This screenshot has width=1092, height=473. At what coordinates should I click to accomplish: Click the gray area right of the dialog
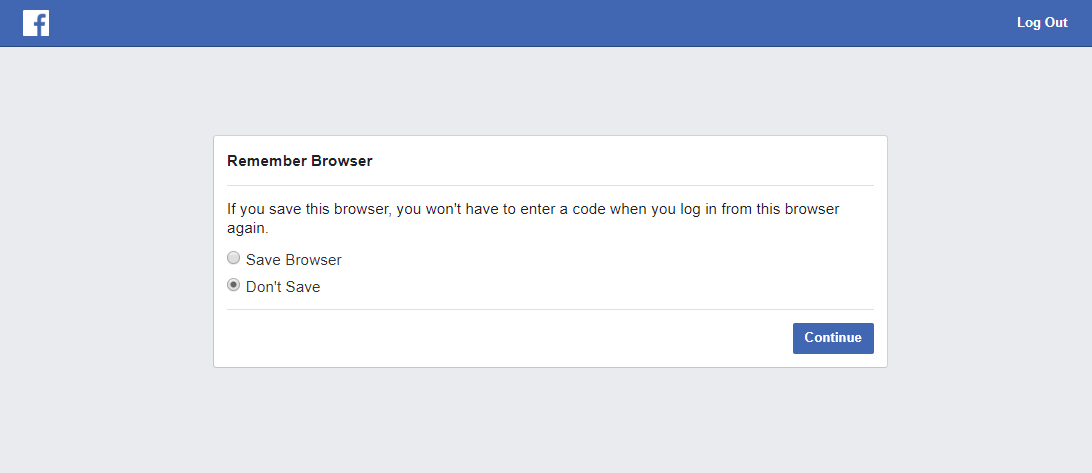988,250
